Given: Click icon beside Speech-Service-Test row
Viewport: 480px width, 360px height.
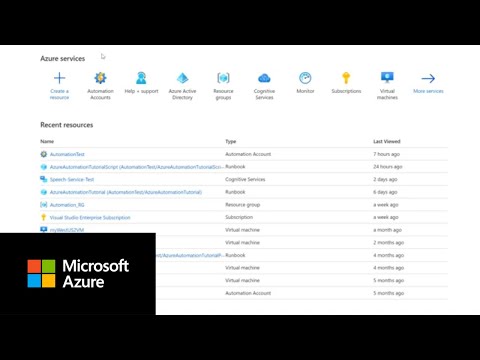Looking at the screenshot, I should coord(44,179).
